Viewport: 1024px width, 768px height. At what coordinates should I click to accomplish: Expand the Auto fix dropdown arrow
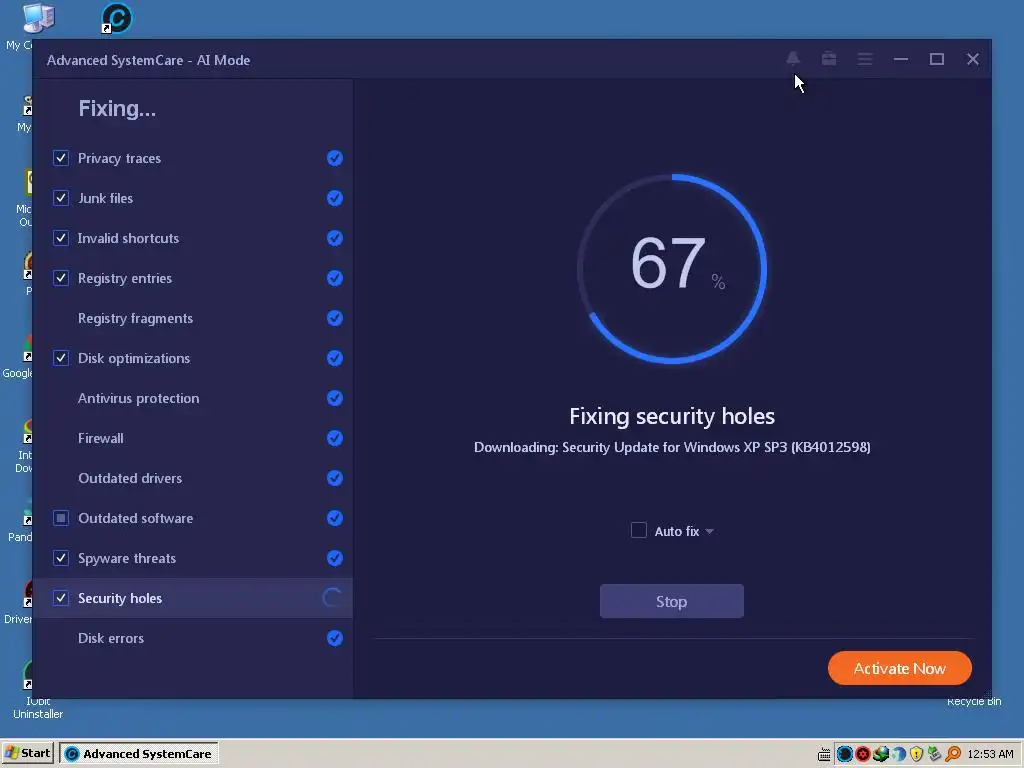click(x=709, y=532)
